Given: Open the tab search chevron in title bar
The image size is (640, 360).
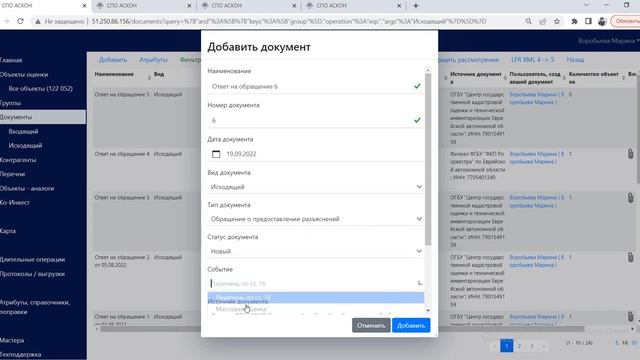Looking at the screenshot, I should [x=586, y=5].
